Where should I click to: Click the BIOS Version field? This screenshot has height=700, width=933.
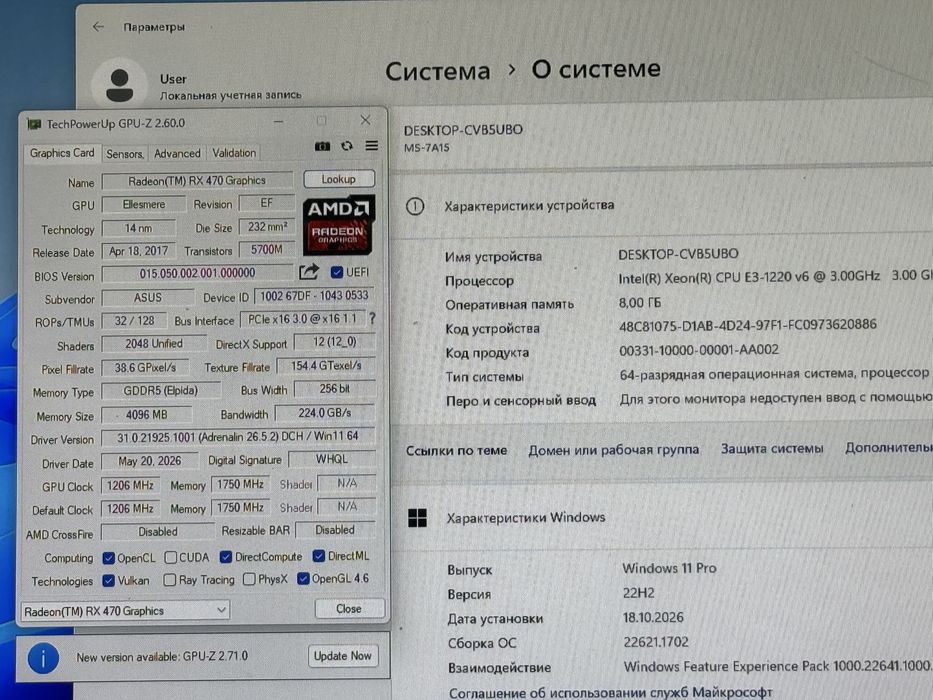click(x=198, y=273)
